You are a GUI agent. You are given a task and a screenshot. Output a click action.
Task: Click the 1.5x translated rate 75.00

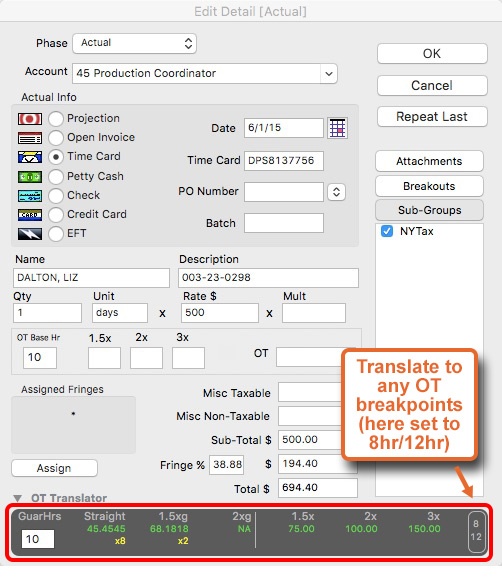tap(301, 529)
